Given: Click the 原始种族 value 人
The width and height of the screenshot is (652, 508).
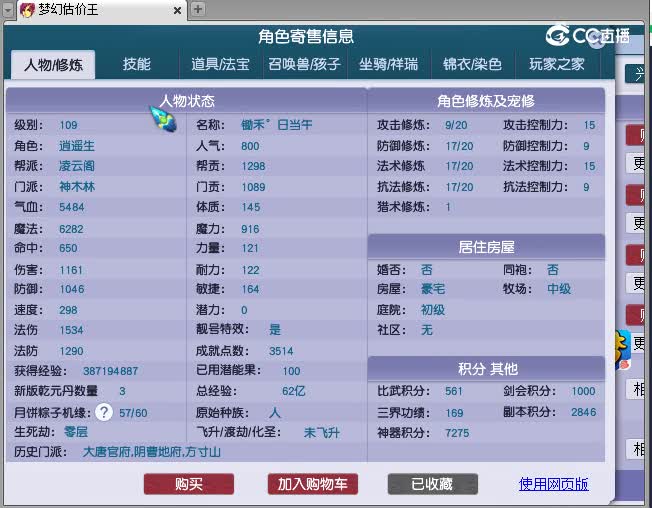Looking at the screenshot, I should tap(275, 412).
